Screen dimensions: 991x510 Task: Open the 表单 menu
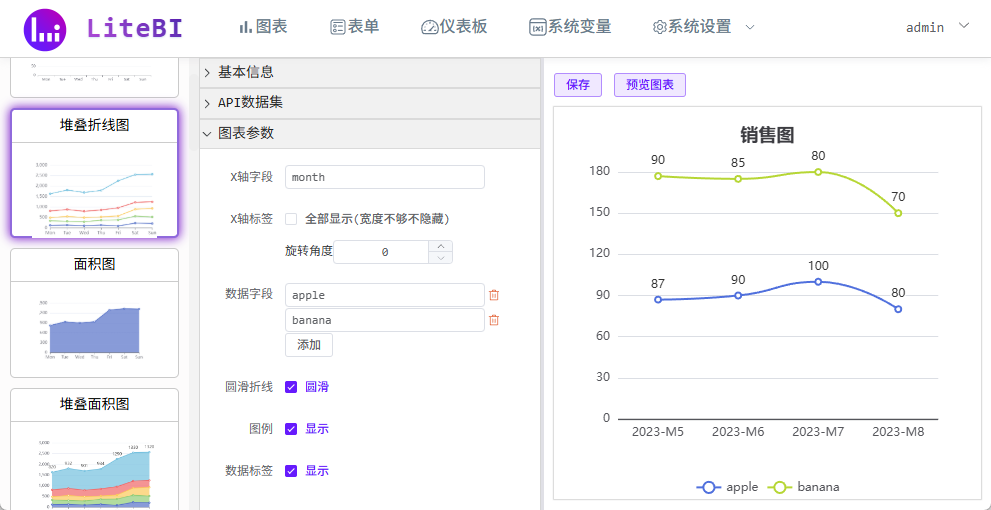coord(355,27)
